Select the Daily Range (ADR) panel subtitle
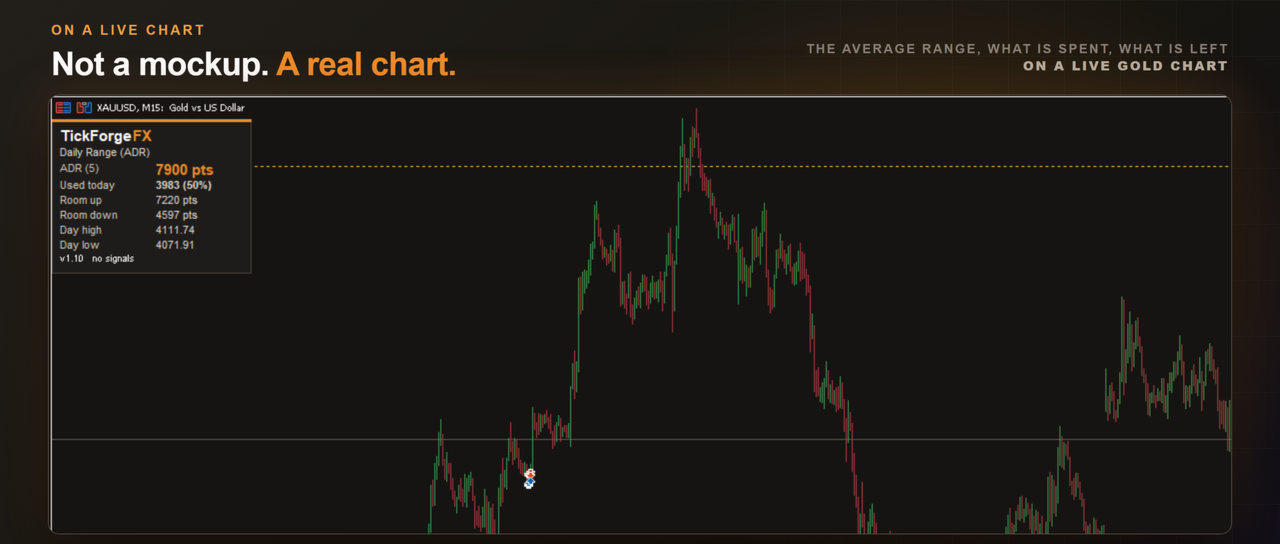 point(105,153)
